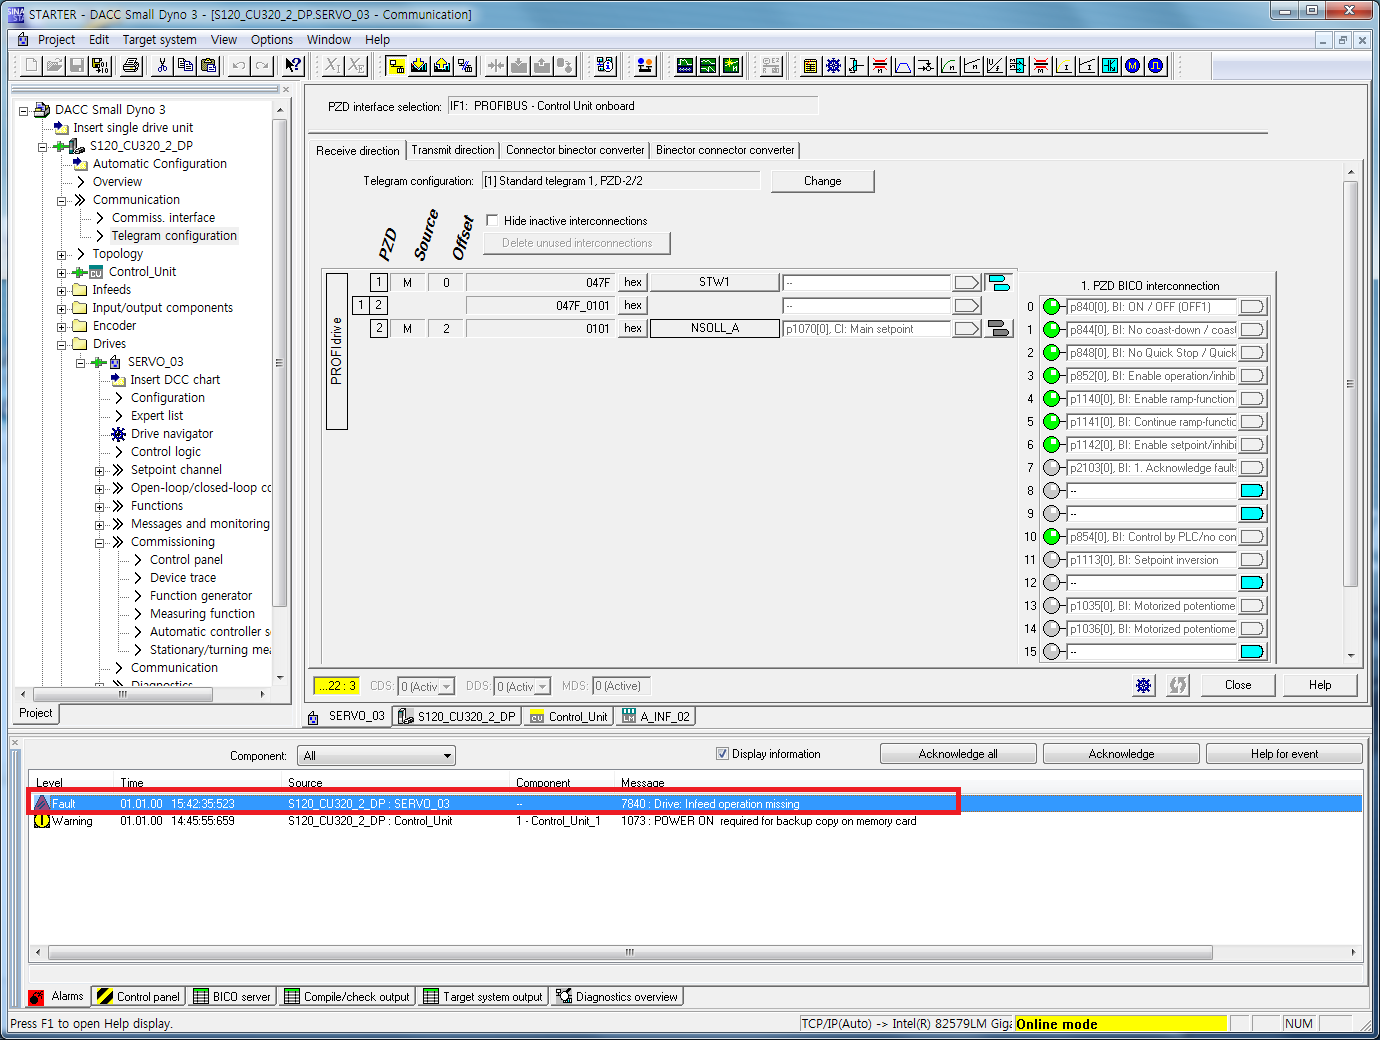Uncheck the Display information checkbox
The image size is (1380, 1040).
click(x=722, y=754)
